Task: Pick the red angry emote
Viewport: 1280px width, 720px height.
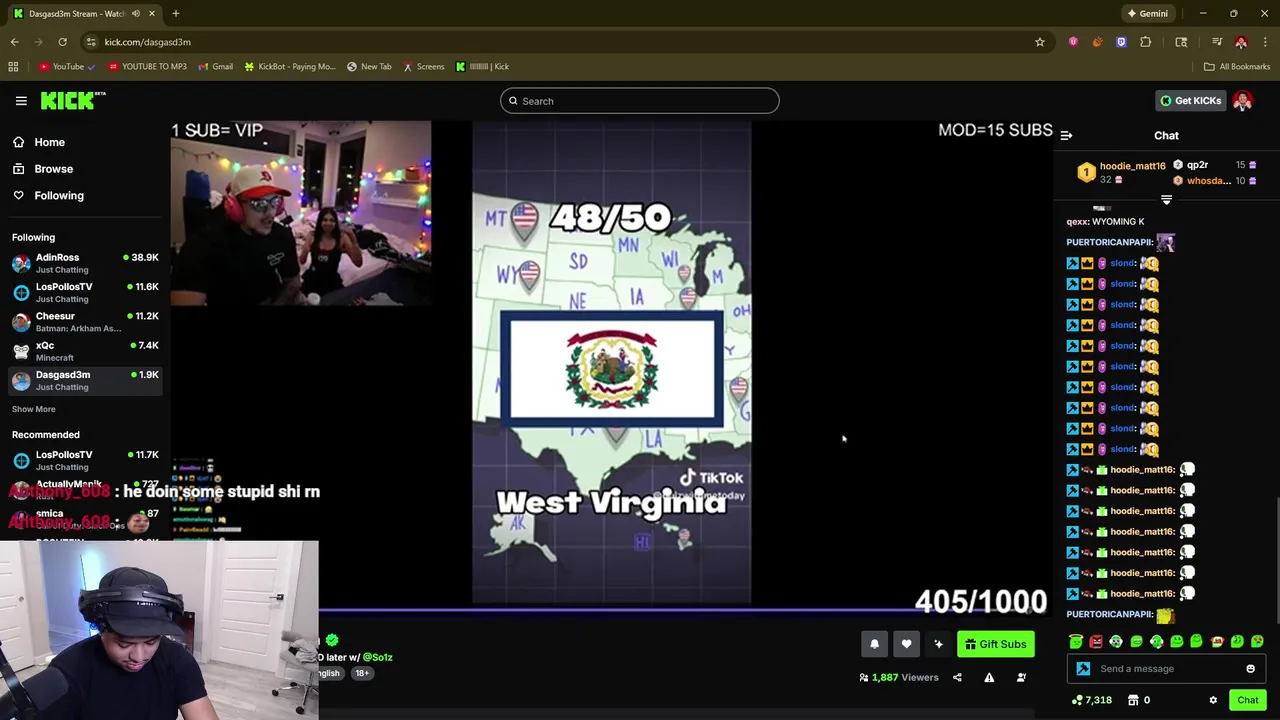Action: 1096,642
